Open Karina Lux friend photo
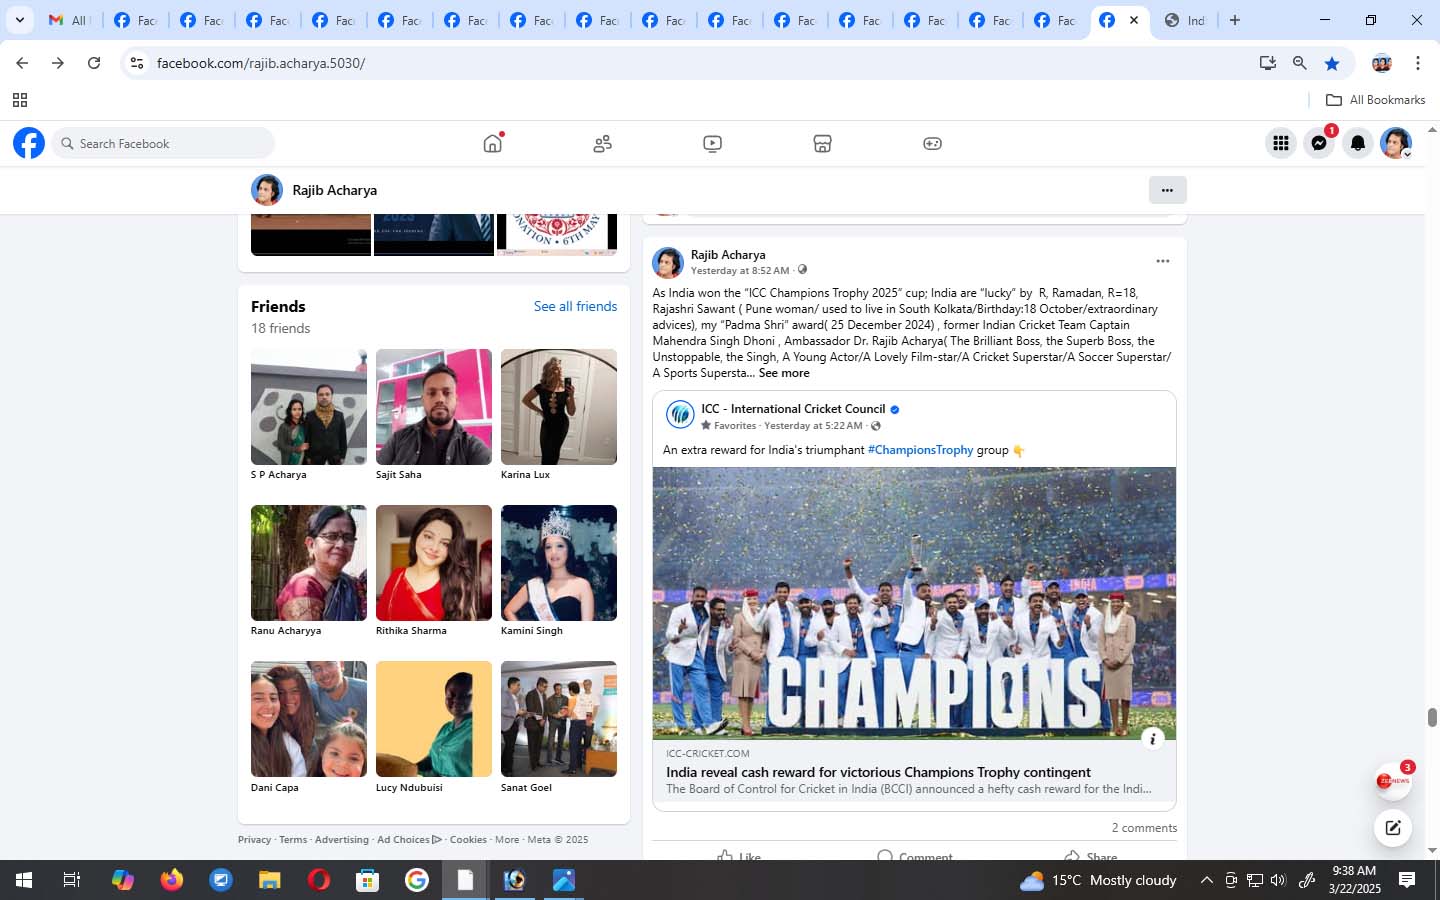1440x900 pixels. click(558, 407)
